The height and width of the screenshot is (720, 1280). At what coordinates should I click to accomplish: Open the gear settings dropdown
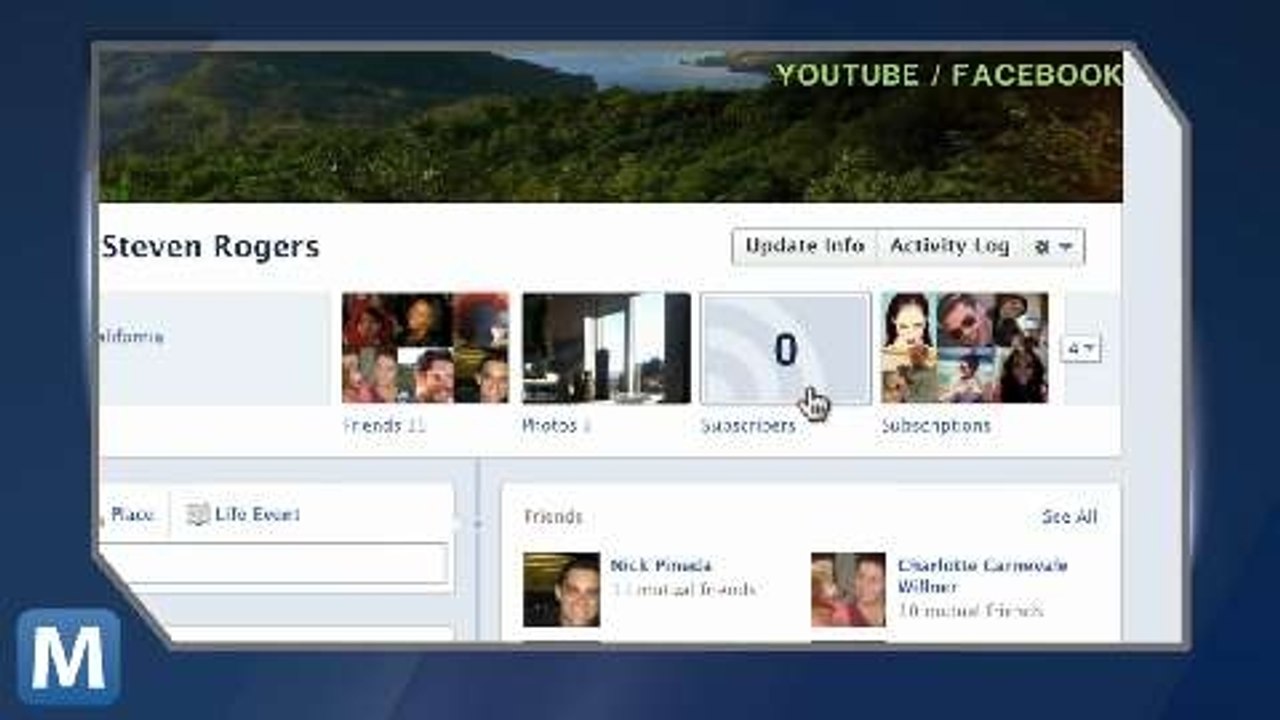click(x=1053, y=247)
